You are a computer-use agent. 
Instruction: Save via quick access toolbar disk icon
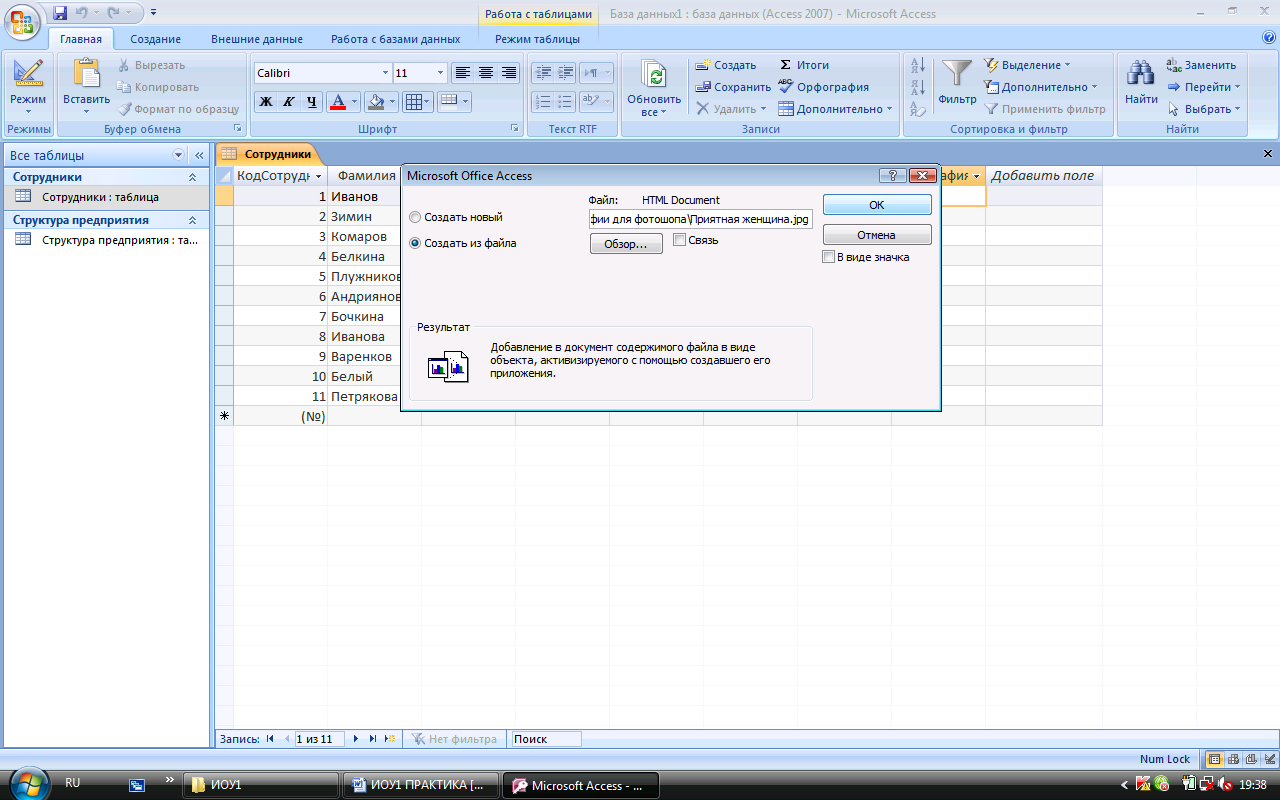(60, 13)
